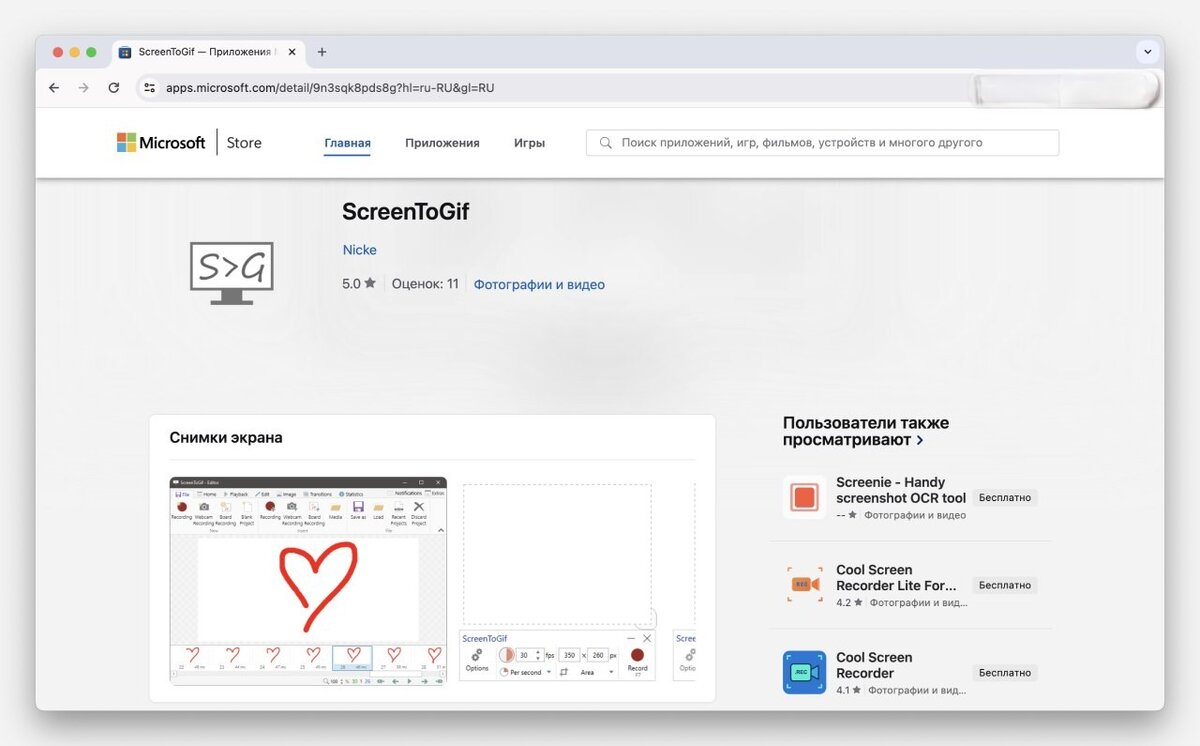Viewport: 1200px width, 746px height.
Task: Click the Оценок: 11 ratings count
Action: (425, 284)
